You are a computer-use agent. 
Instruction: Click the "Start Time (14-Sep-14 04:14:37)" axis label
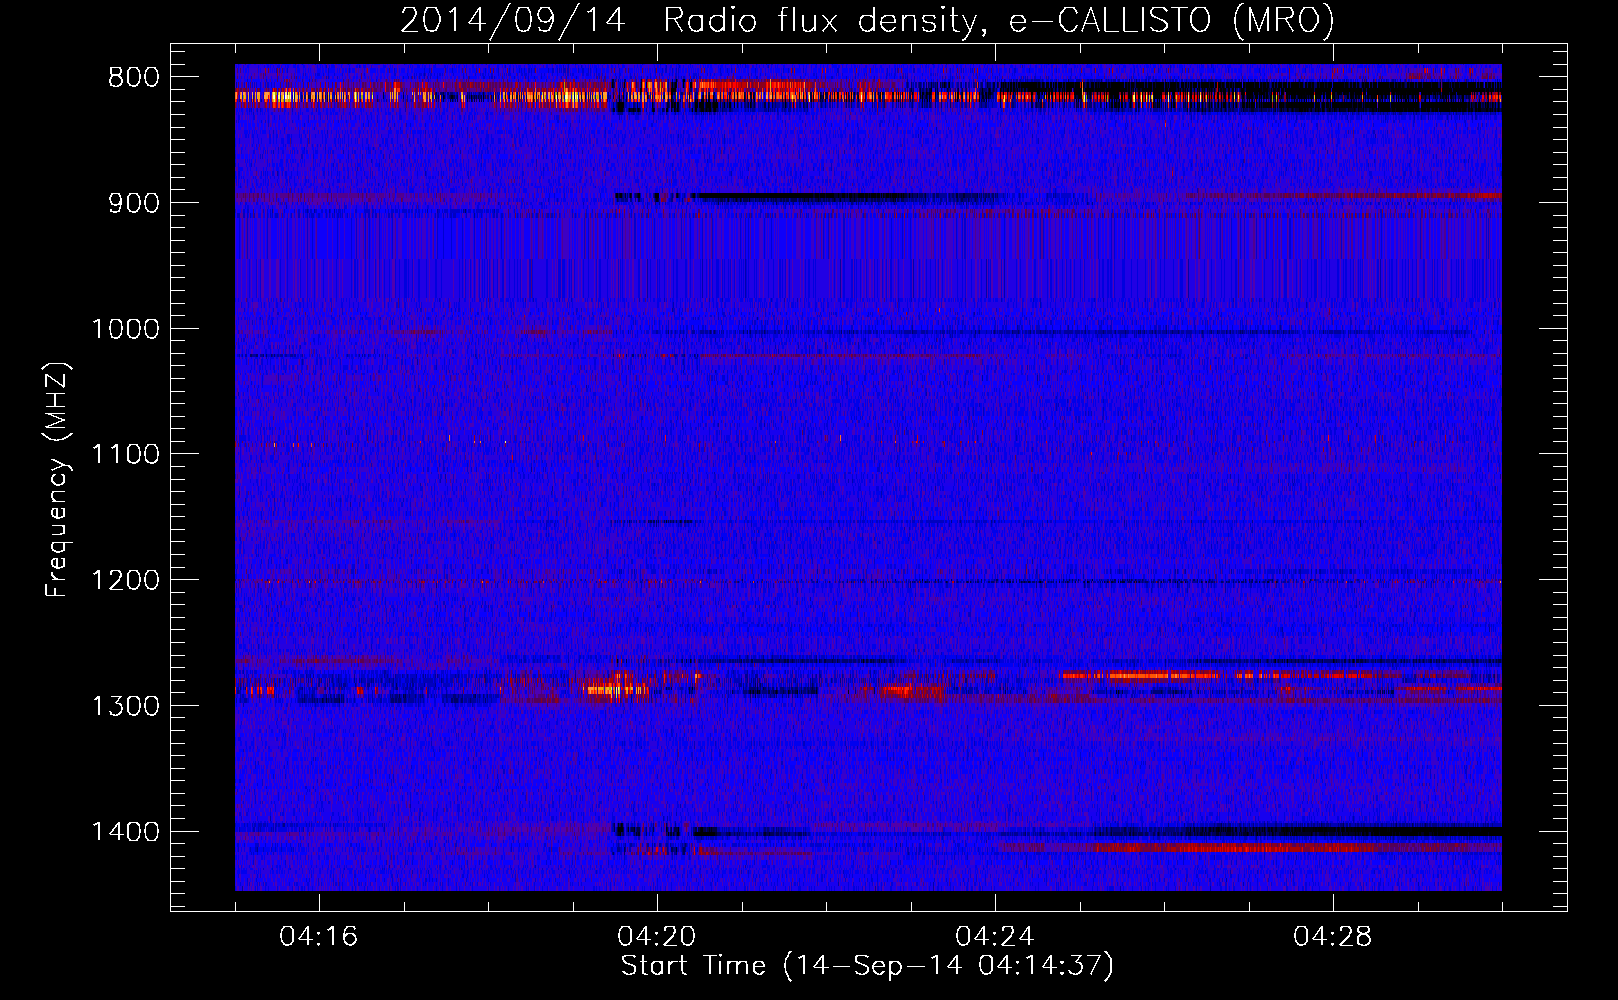[867, 966]
